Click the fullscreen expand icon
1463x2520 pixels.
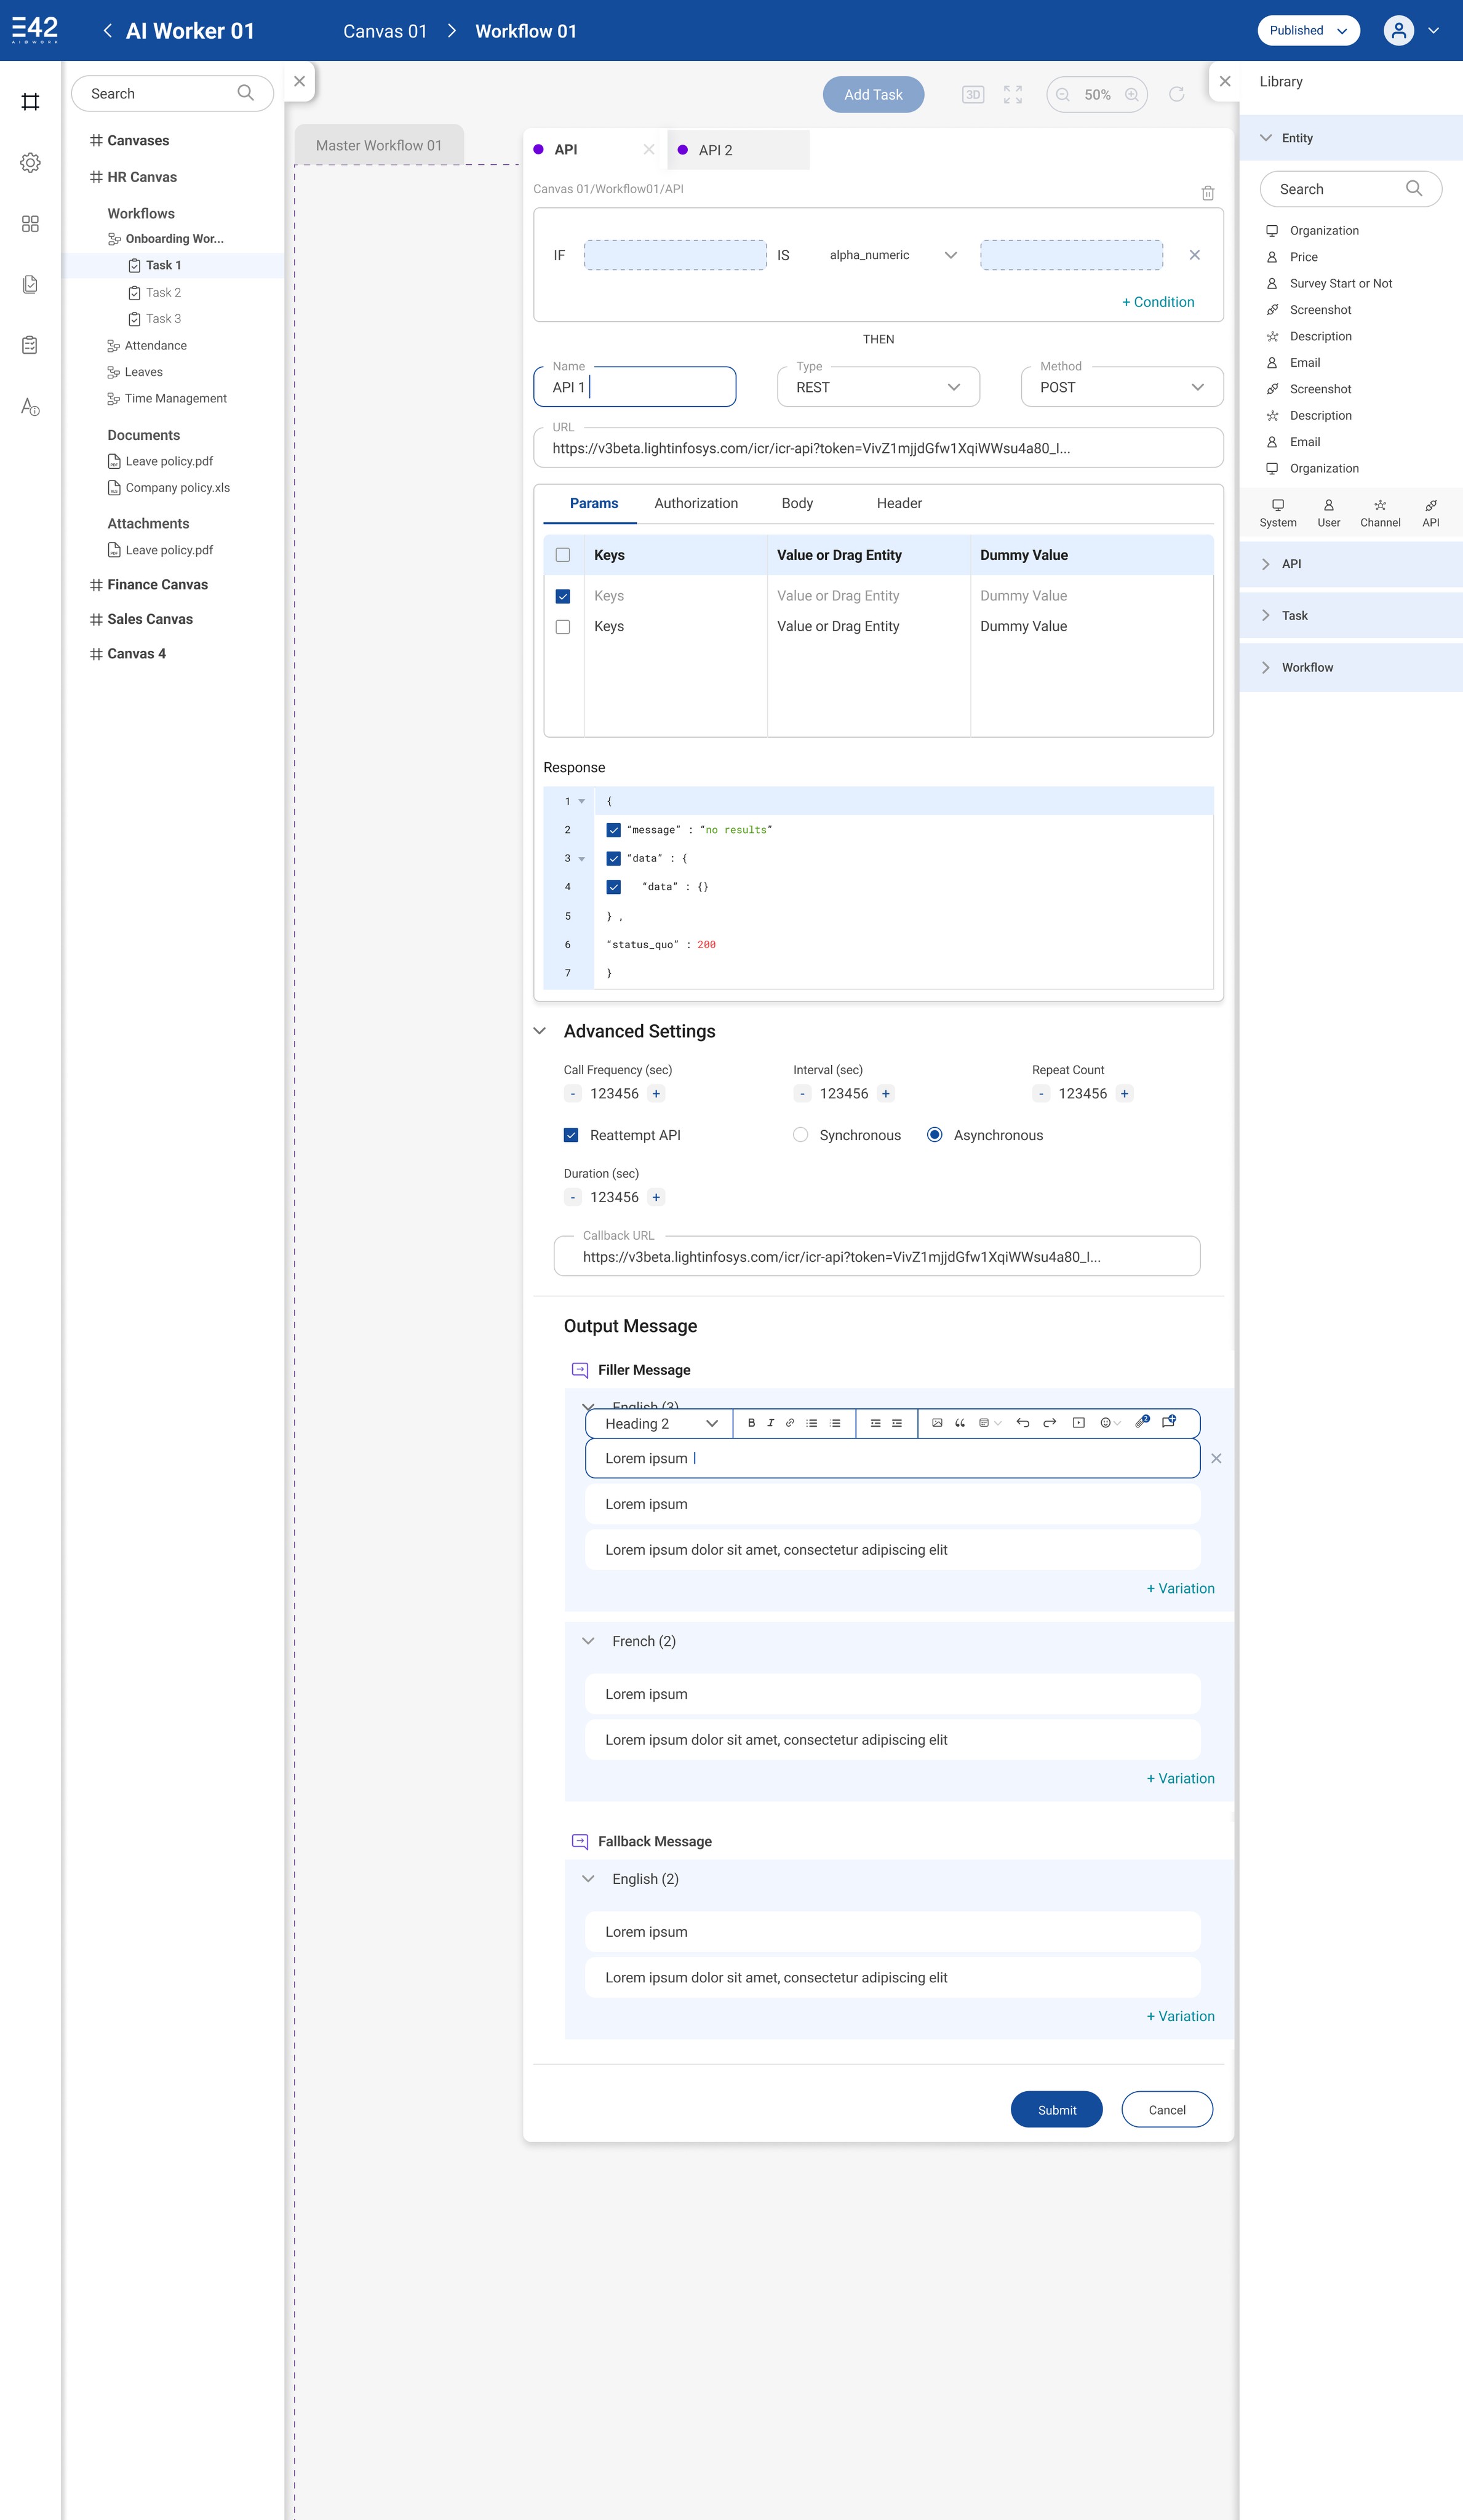coord(1013,95)
